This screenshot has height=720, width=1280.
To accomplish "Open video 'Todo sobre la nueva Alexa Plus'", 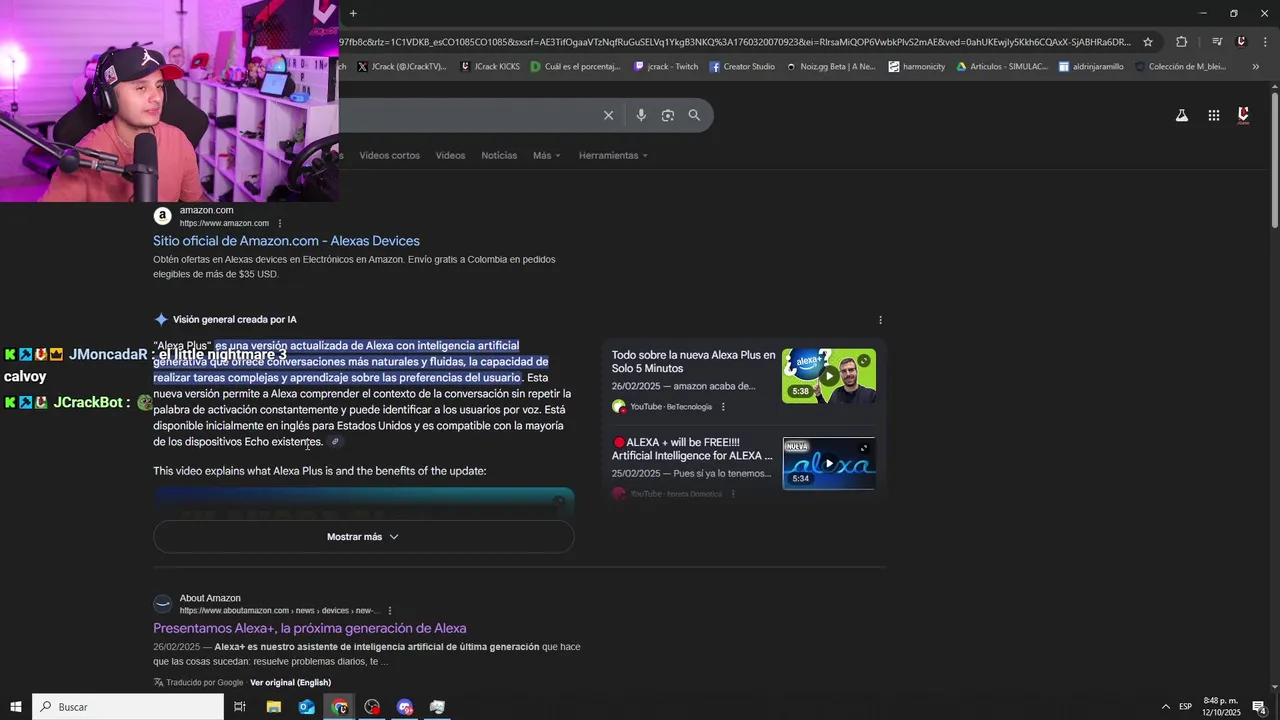I will (693, 362).
